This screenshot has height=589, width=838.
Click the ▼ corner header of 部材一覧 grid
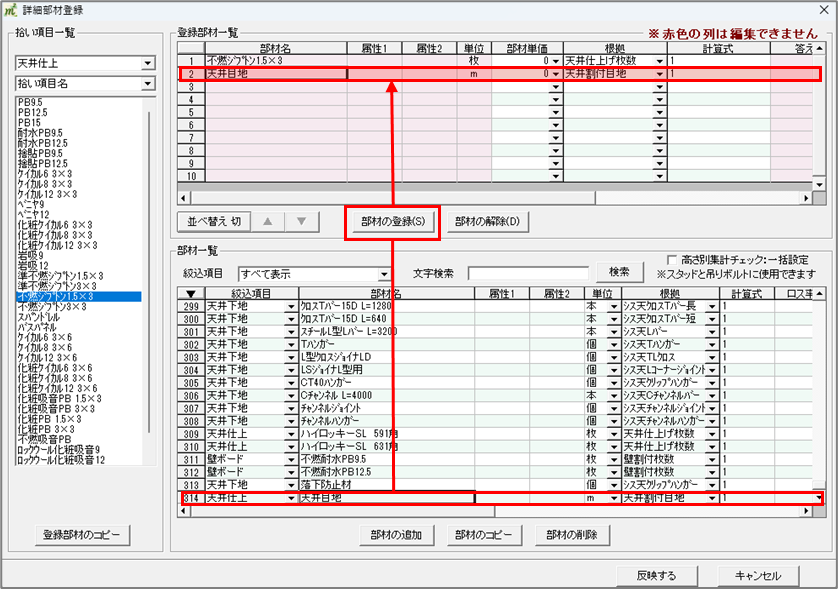click(x=190, y=293)
